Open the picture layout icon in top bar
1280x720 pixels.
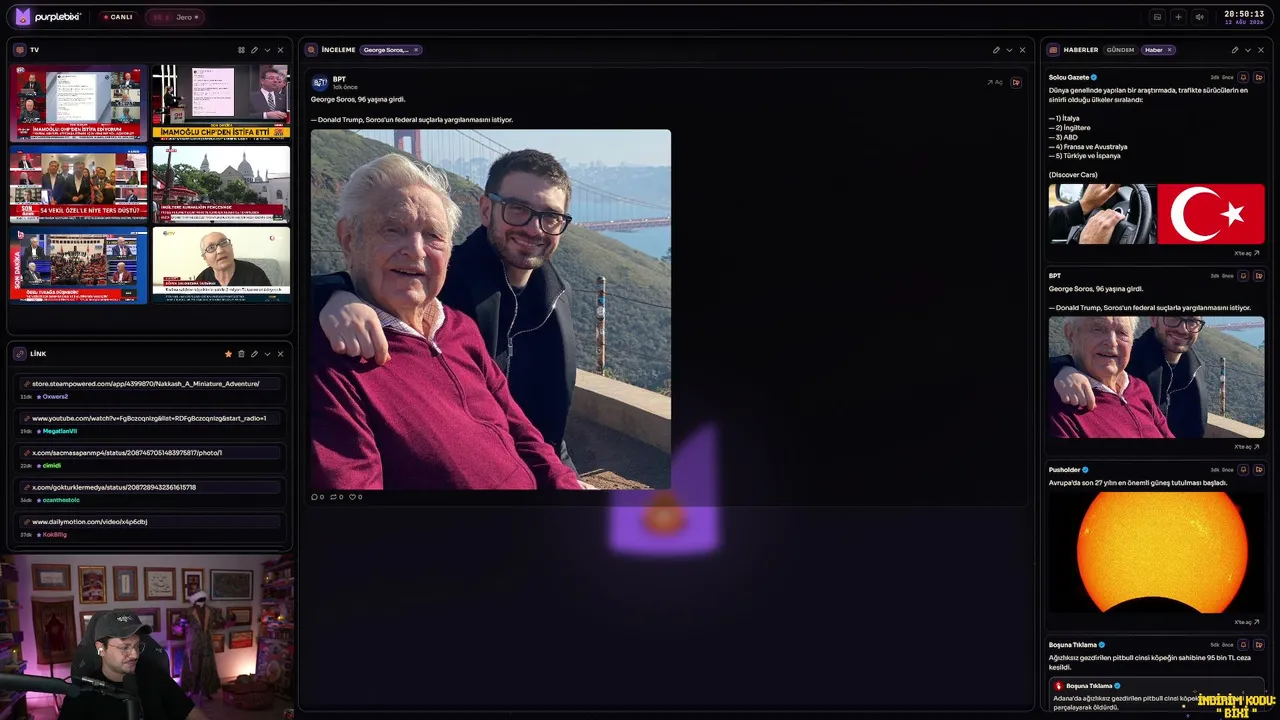[x=1157, y=17]
